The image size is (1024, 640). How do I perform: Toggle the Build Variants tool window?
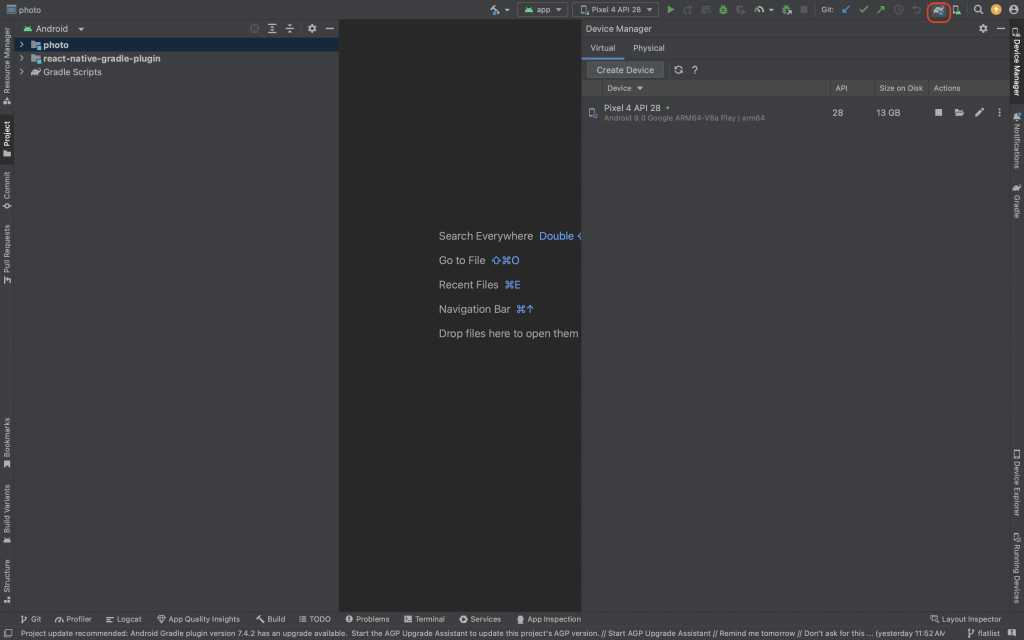[x=7, y=514]
